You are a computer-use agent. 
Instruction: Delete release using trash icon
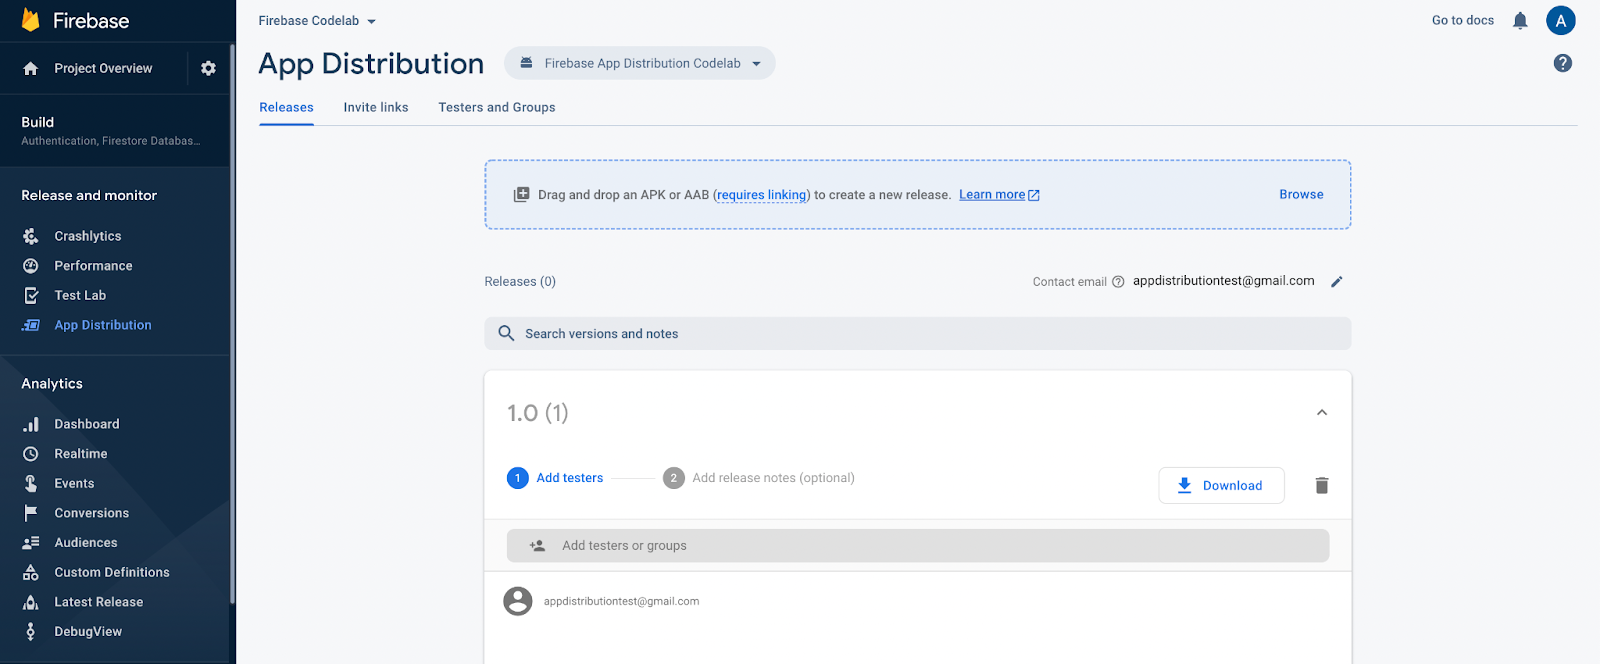(1321, 485)
